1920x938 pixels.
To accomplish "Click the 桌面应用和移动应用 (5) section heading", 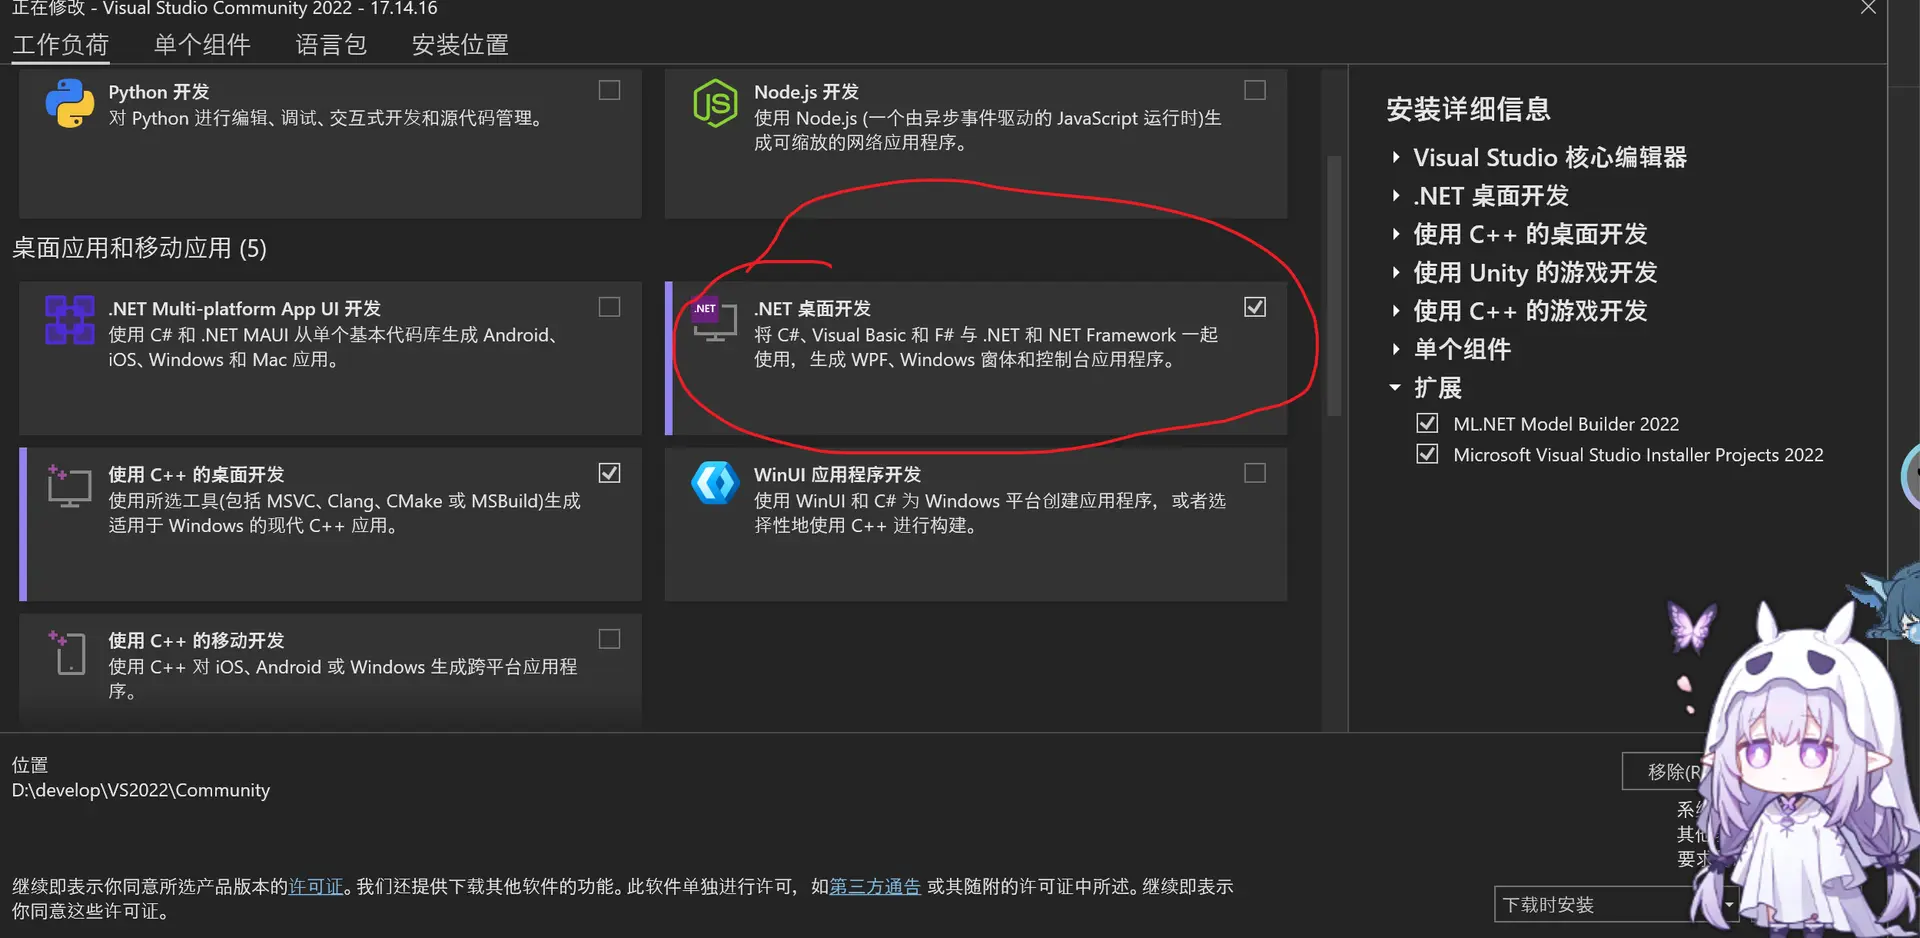I will coord(139,248).
